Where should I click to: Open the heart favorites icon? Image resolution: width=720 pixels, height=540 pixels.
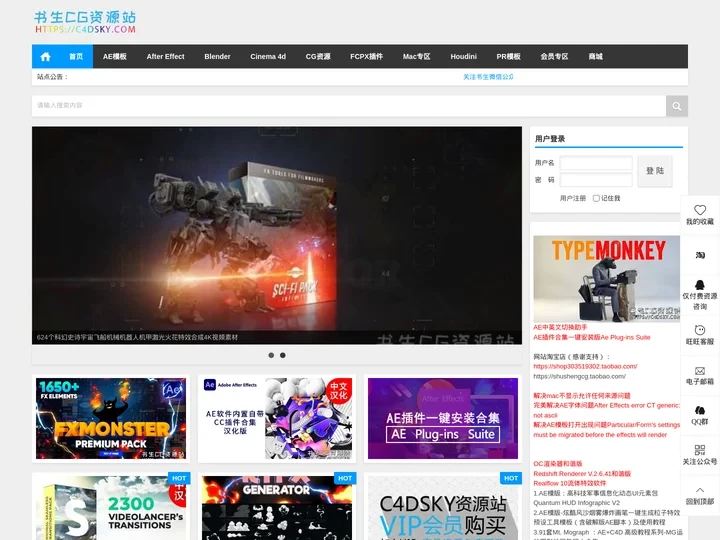pyautogui.click(x=700, y=210)
